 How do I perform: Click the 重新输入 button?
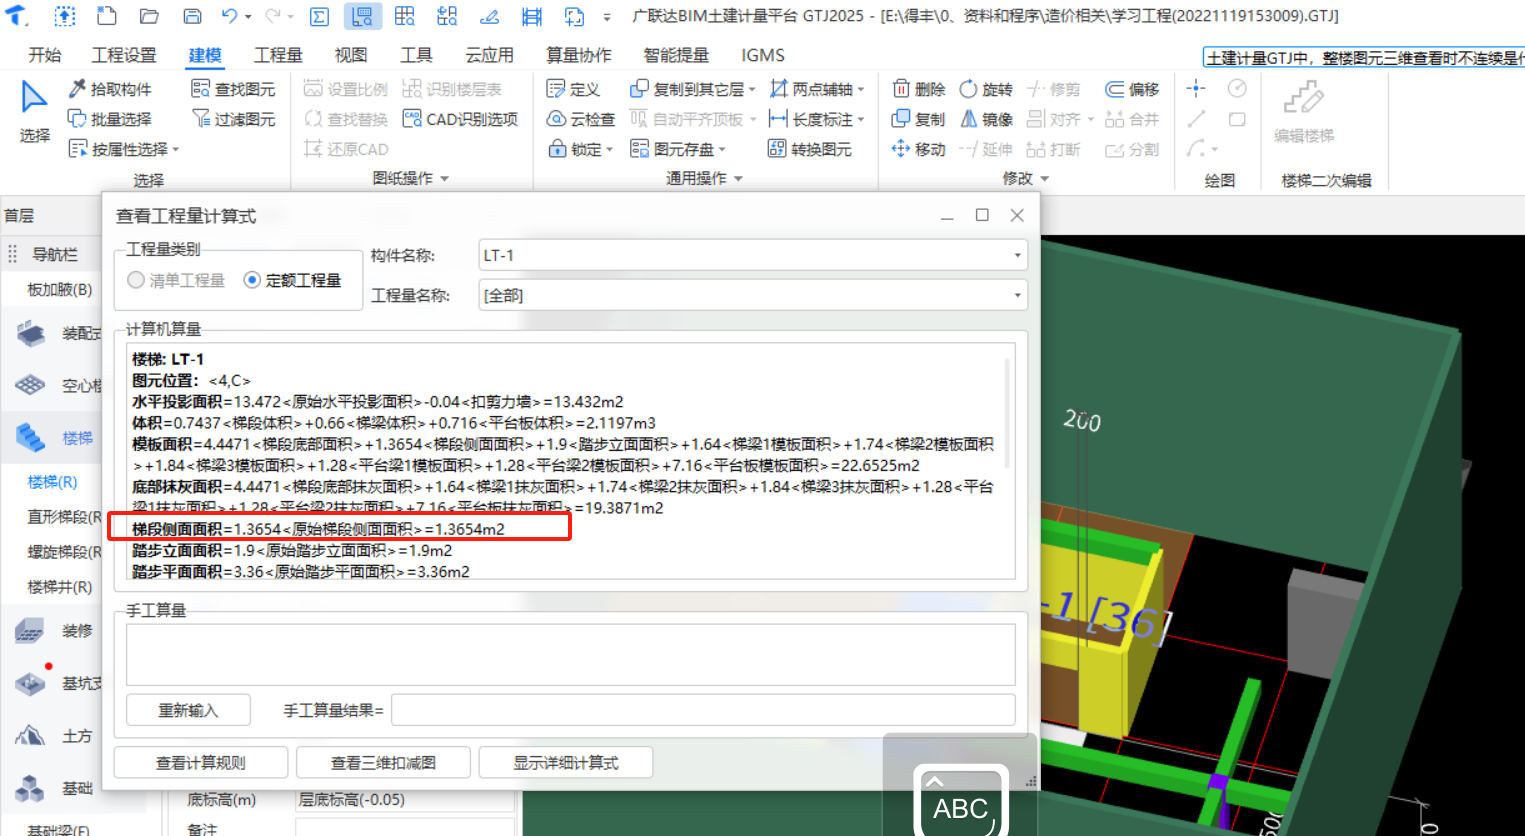(x=188, y=710)
